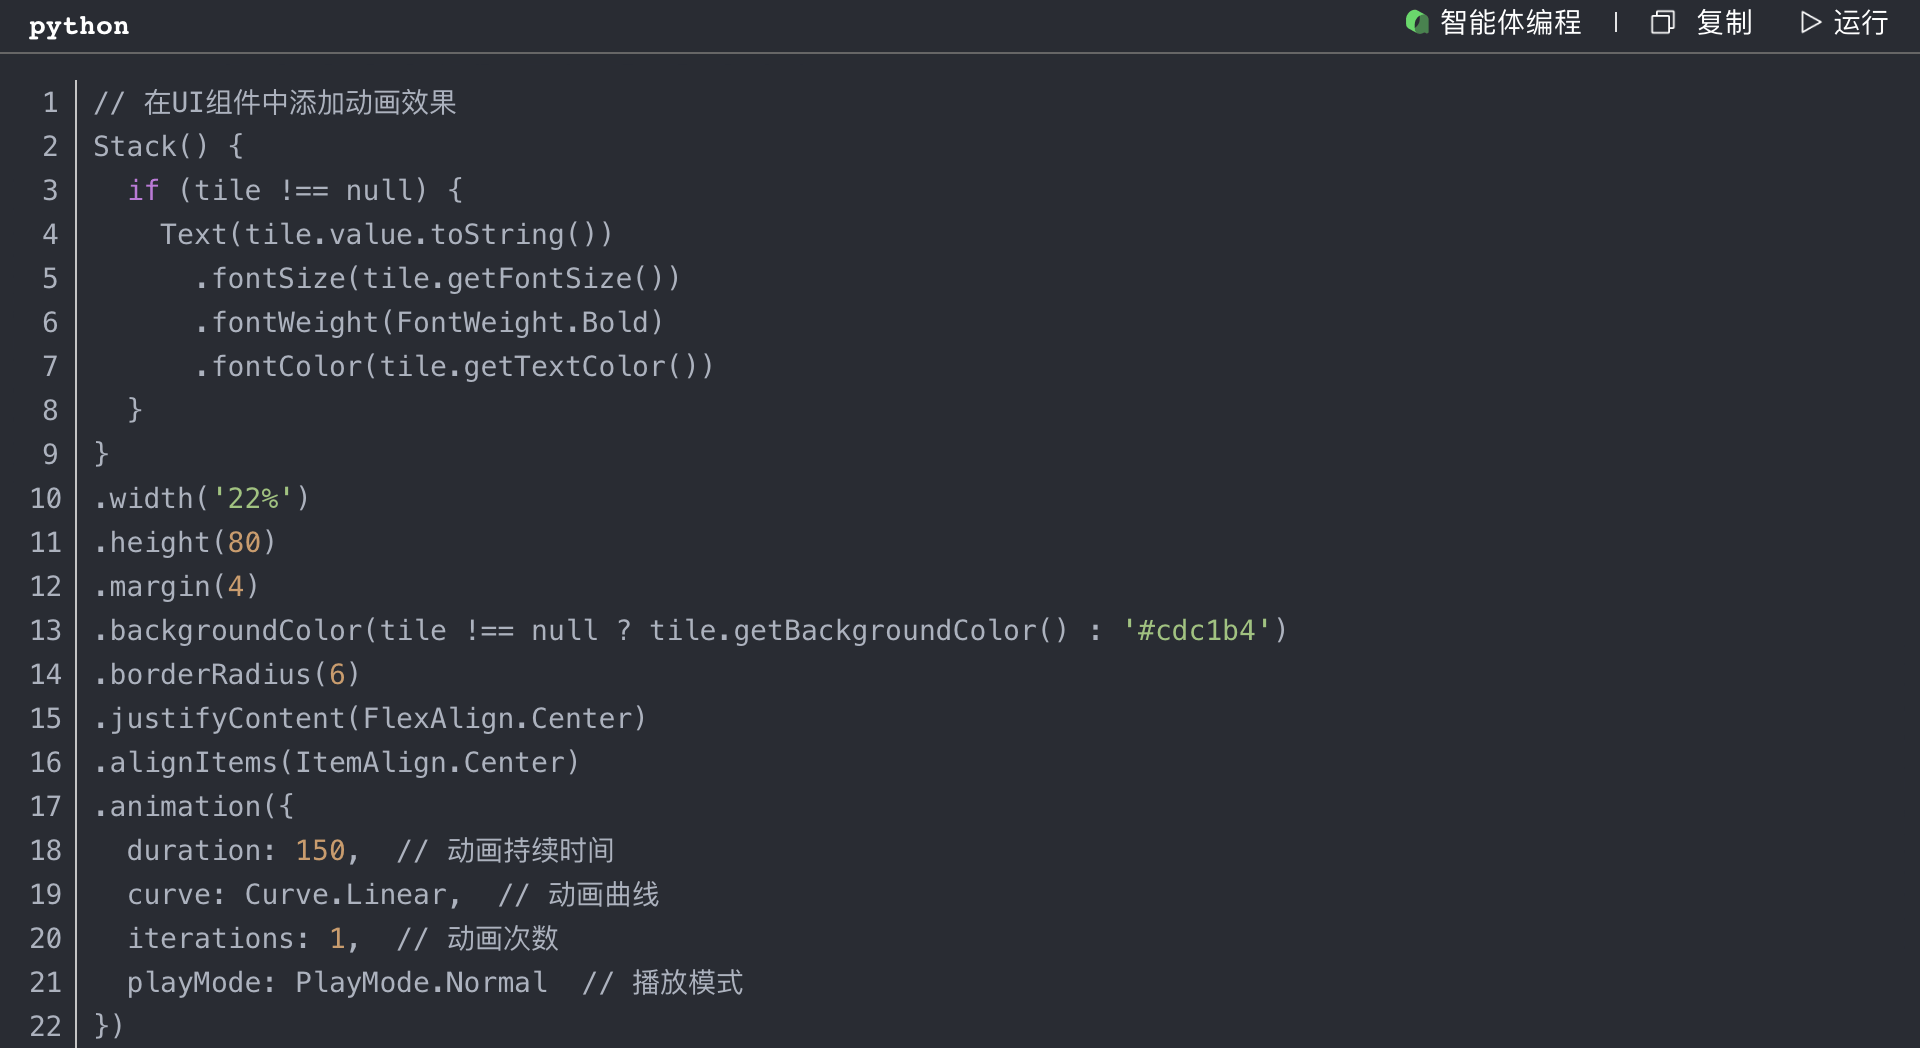1920x1048 pixels.
Task: Click the copy icon beside 复制
Action: click(x=1662, y=23)
